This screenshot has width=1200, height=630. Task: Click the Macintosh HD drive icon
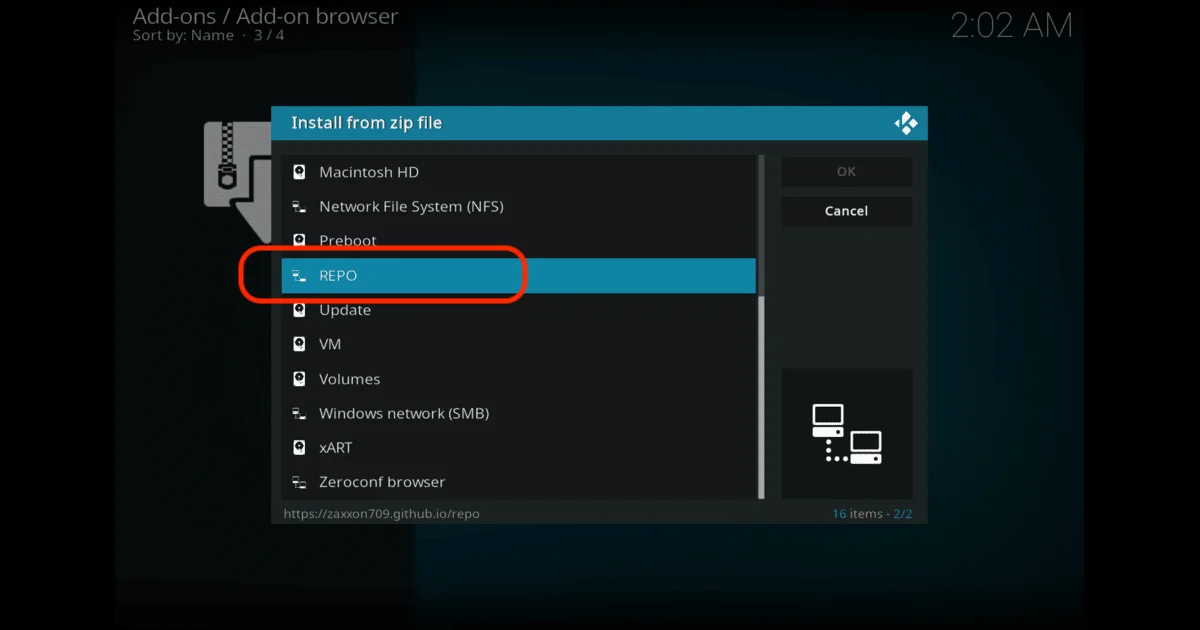(x=299, y=171)
